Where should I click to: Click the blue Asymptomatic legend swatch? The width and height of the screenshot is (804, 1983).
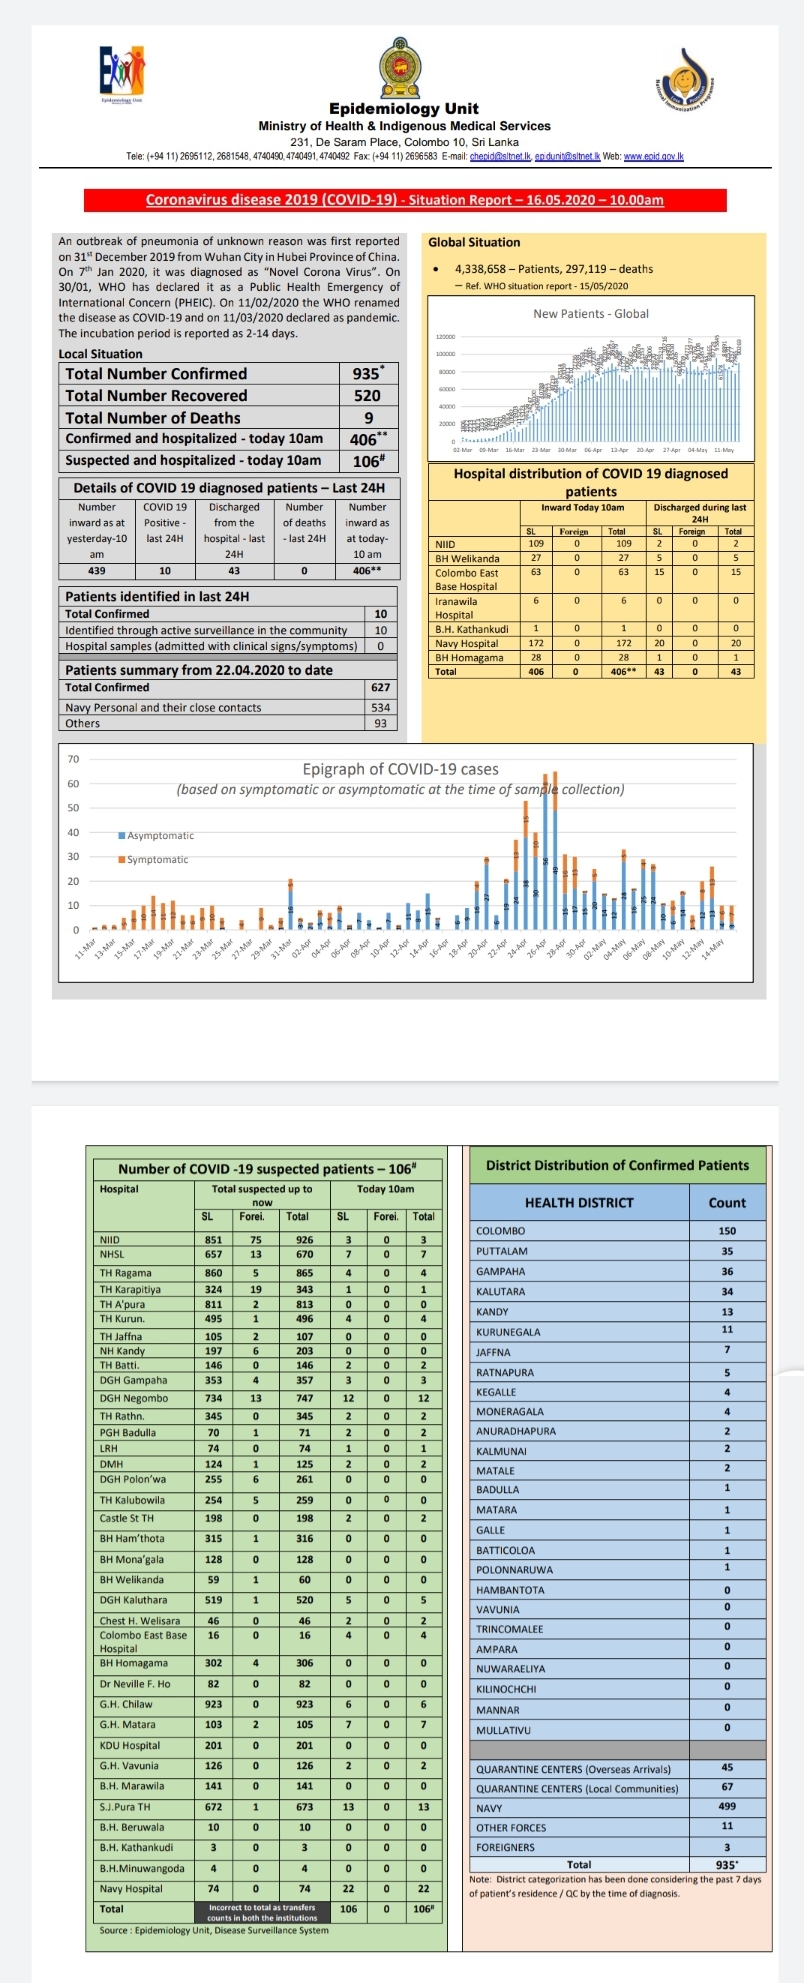(122, 836)
